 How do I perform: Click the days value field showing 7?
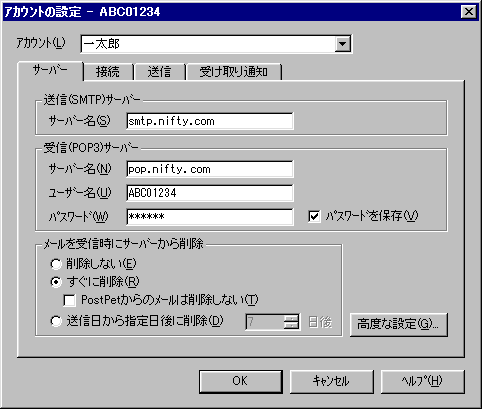click(x=265, y=322)
